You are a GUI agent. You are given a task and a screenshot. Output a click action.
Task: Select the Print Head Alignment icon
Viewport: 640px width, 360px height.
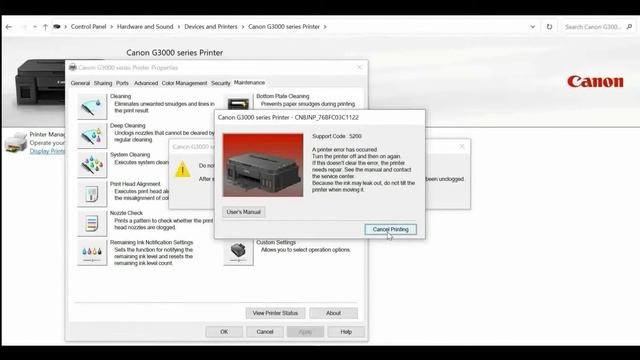pos(92,194)
